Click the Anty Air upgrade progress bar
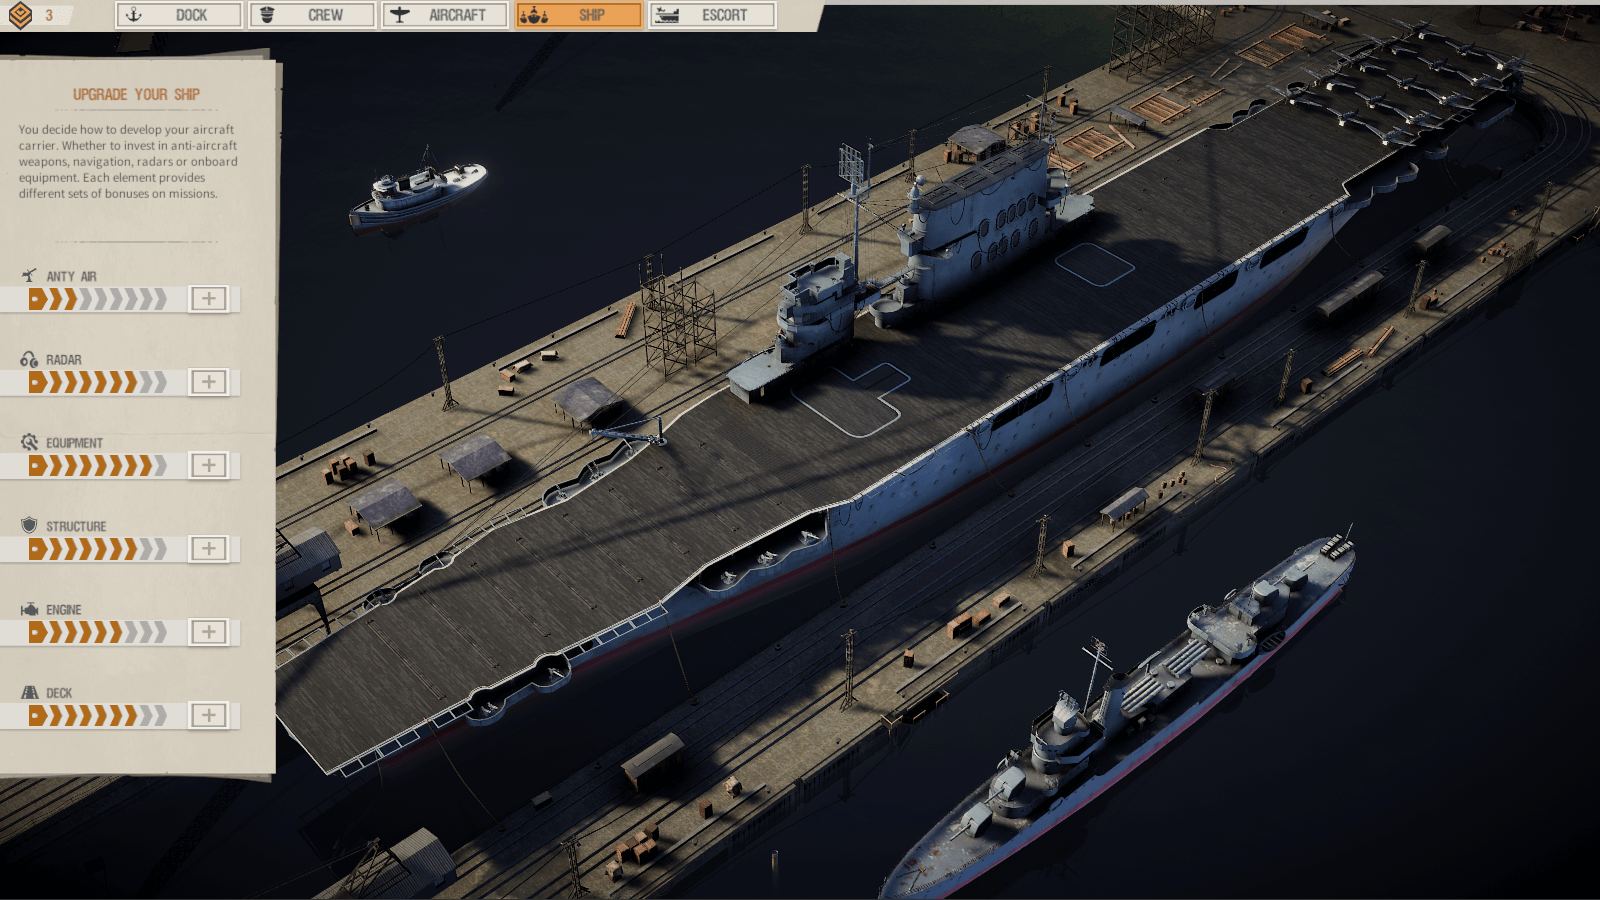Screen dimensions: 1600x900 click(98, 299)
